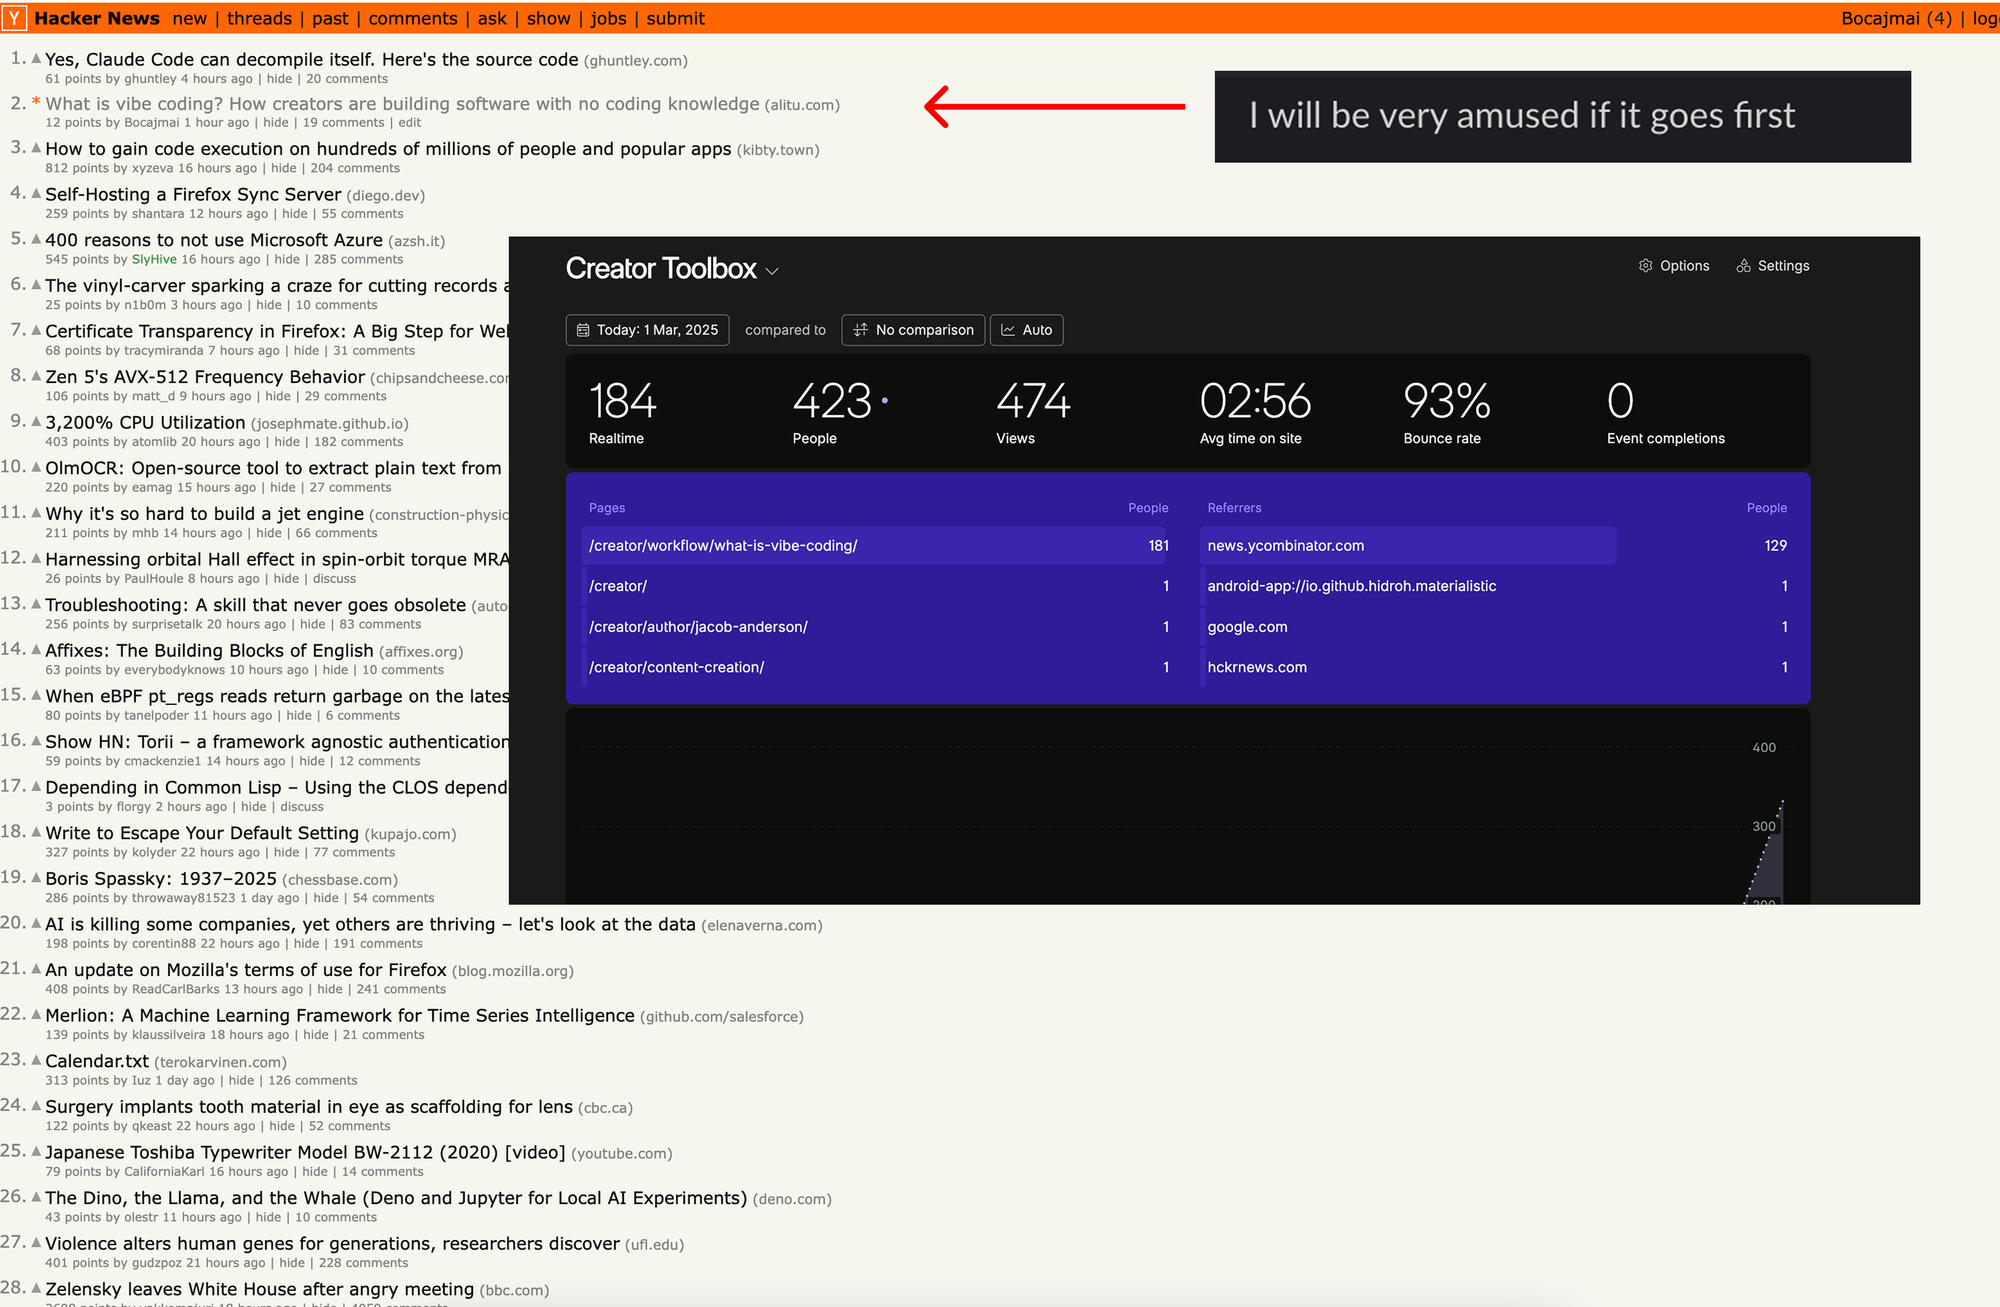The width and height of the screenshot is (2000, 1307).
Task: Upvote Zelensky leaves White House story
Action: coord(36,1289)
